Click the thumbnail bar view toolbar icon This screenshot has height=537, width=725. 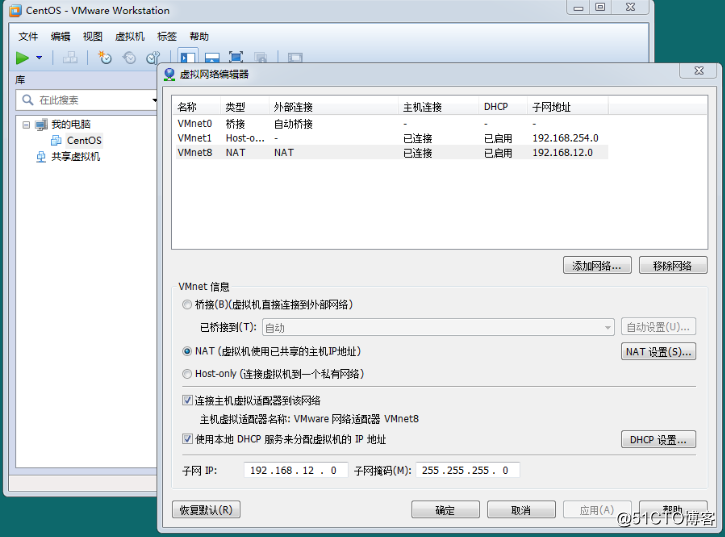coord(212,58)
